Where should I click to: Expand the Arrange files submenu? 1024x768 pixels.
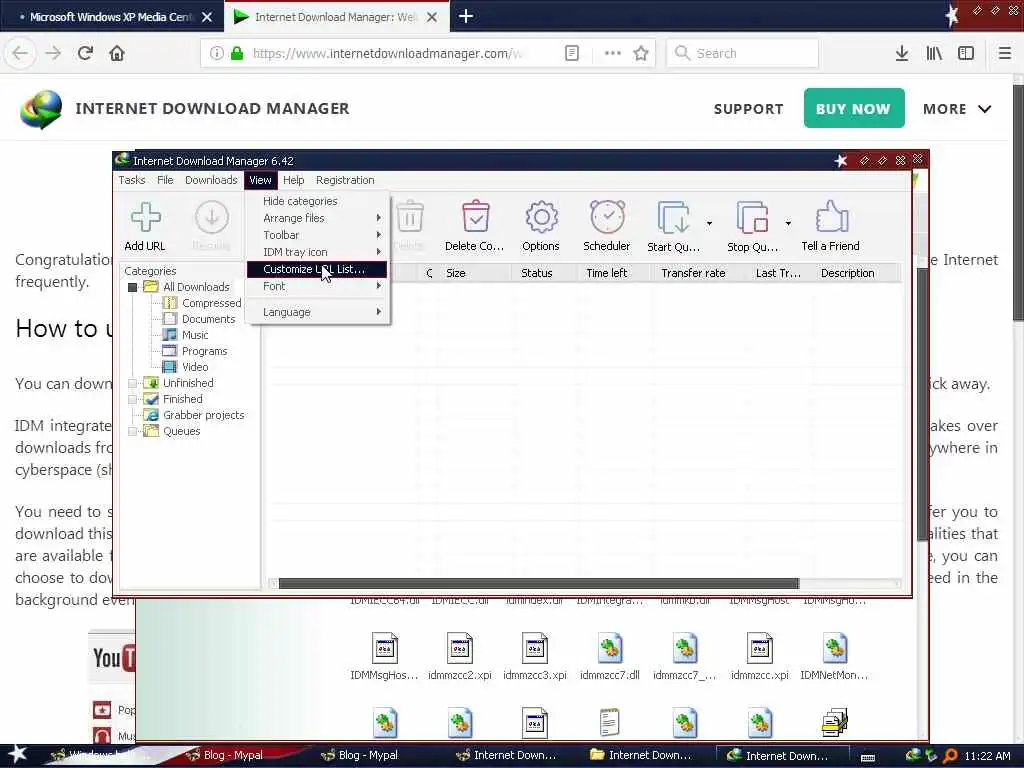coord(317,218)
